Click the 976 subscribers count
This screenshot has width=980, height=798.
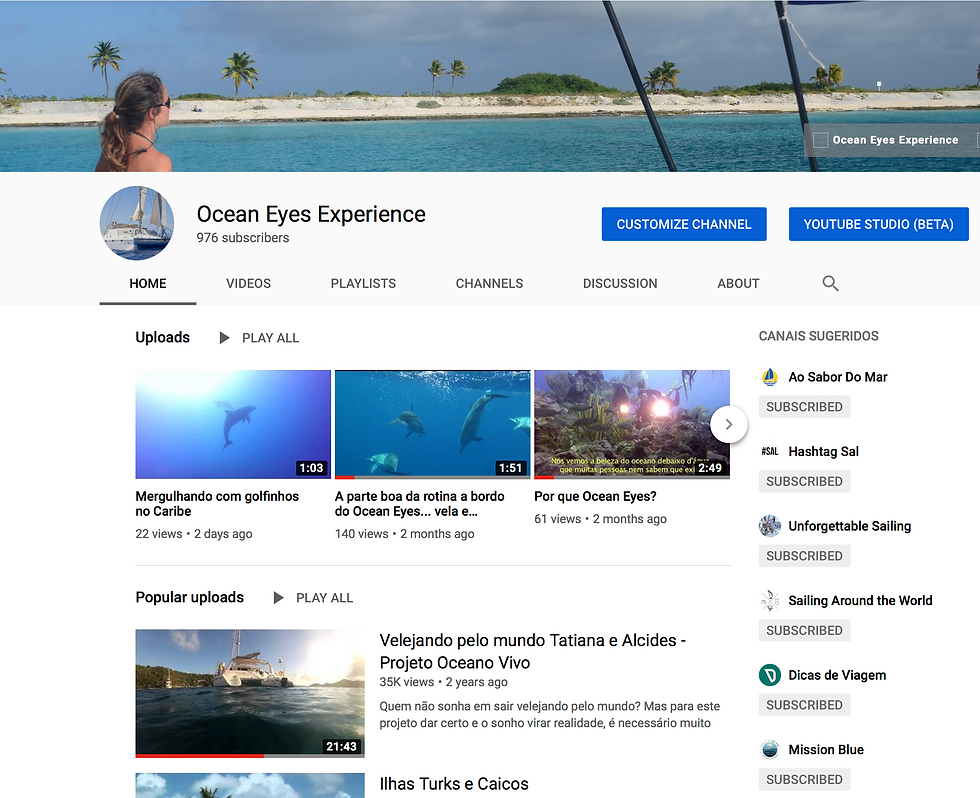coord(242,237)
